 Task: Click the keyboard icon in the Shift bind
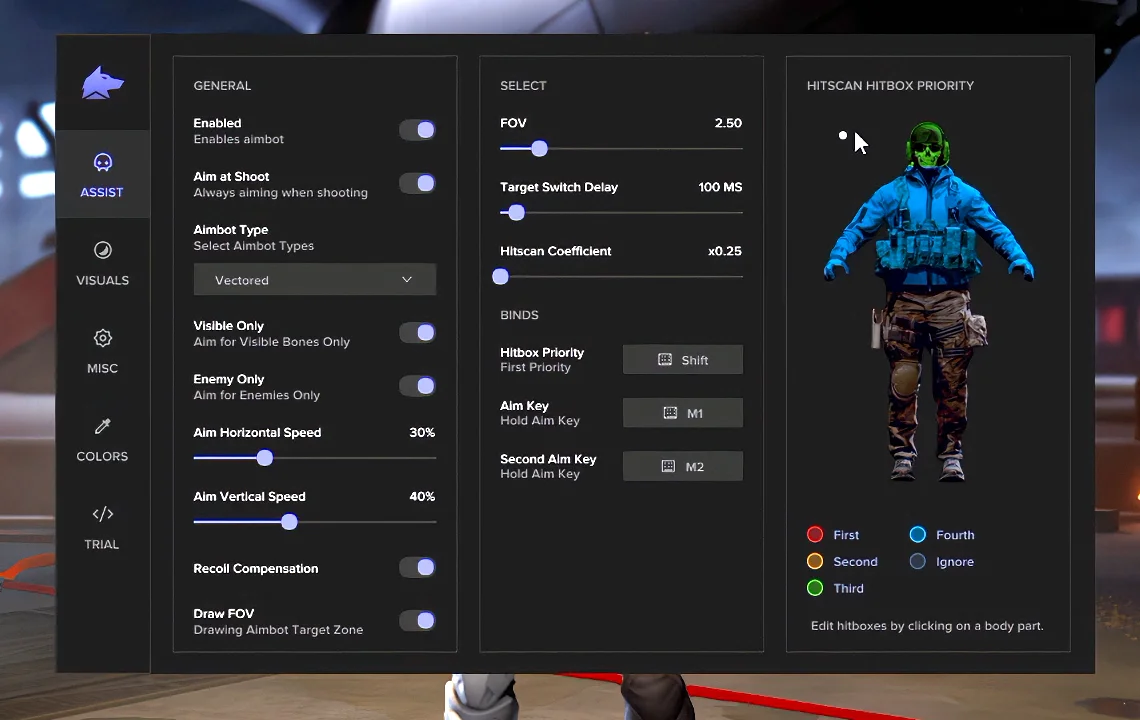(x=665, y=359)
